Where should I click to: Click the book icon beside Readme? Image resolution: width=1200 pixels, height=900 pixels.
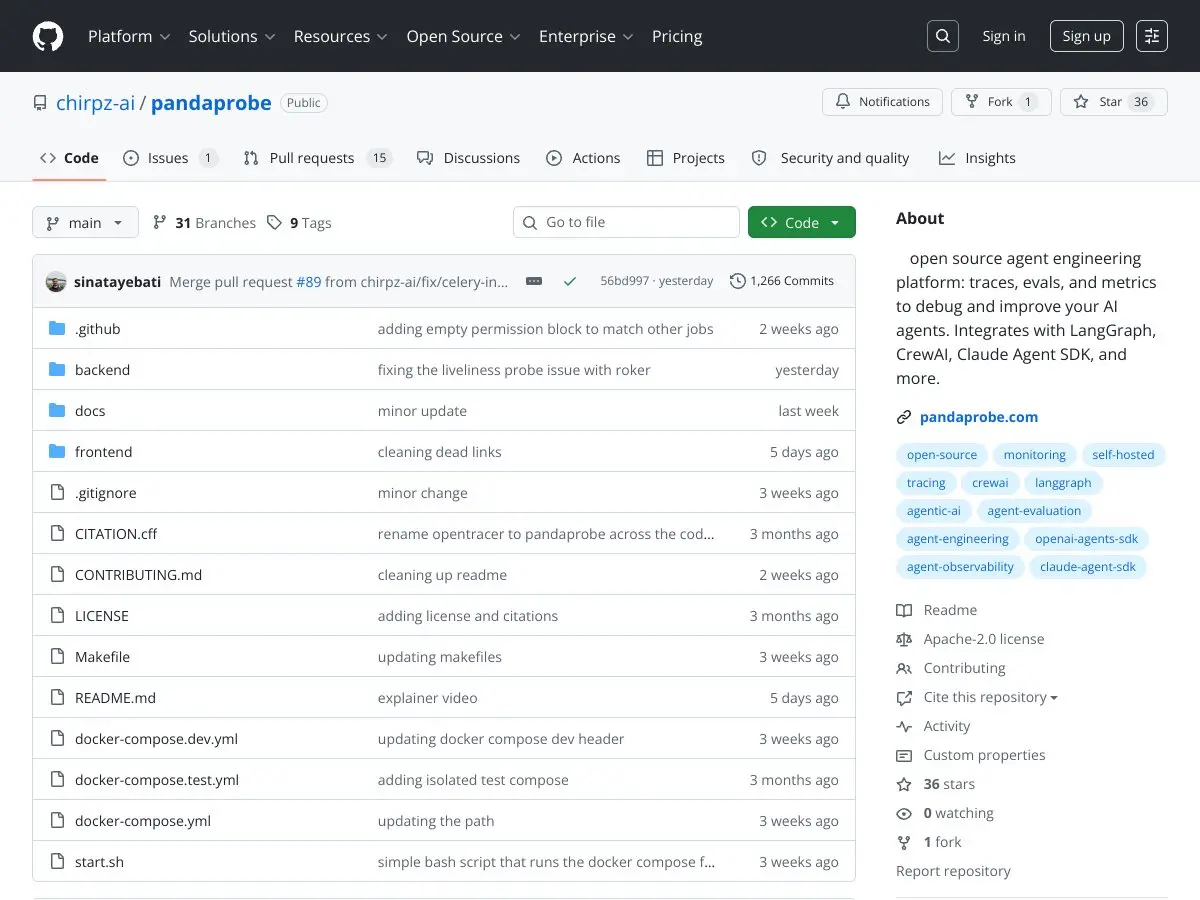(x=904, y=610)
